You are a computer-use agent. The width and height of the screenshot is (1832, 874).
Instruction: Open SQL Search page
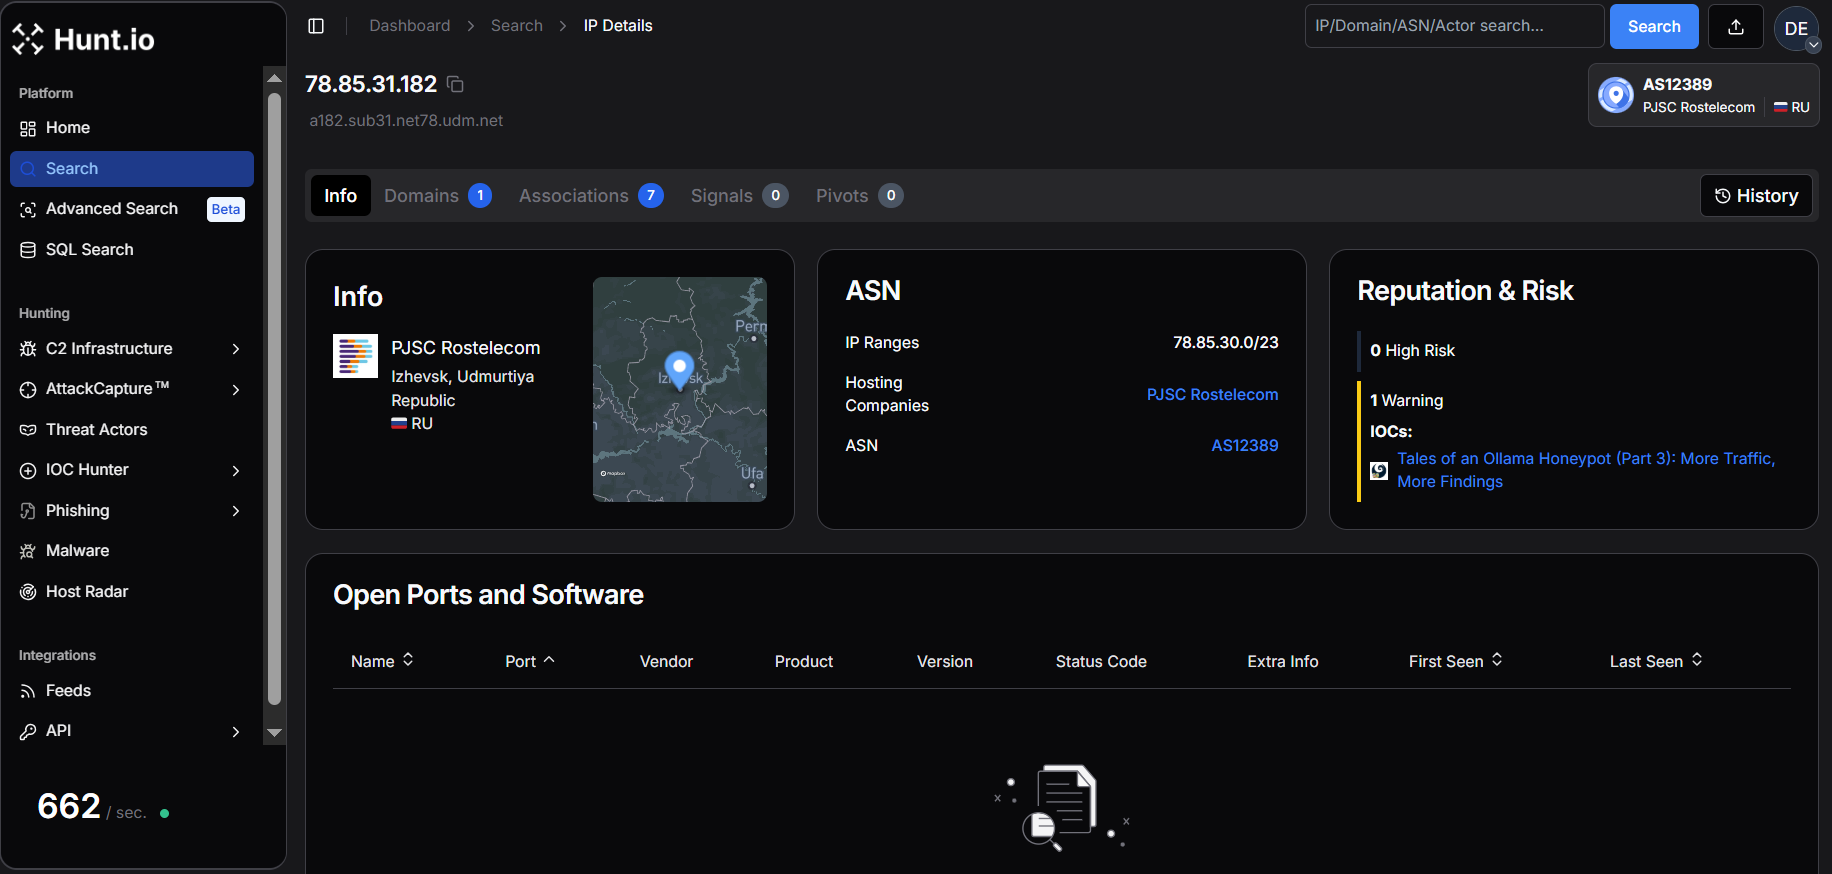(x=89, y=250)
